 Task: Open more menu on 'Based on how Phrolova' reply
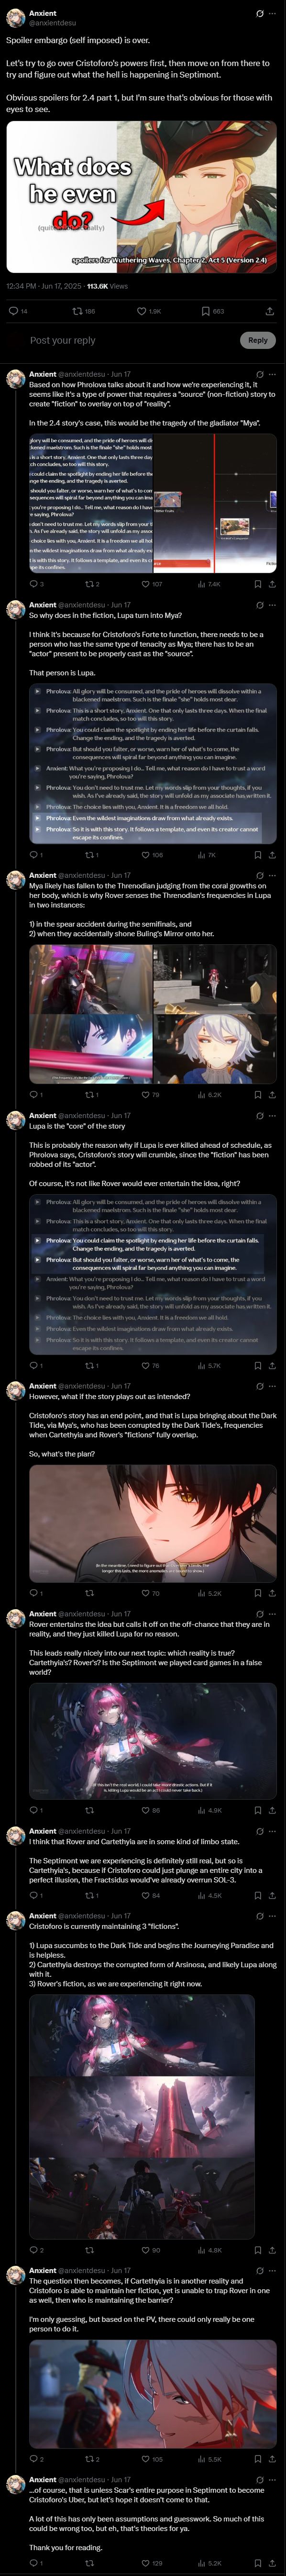click(x=273, y=374)
